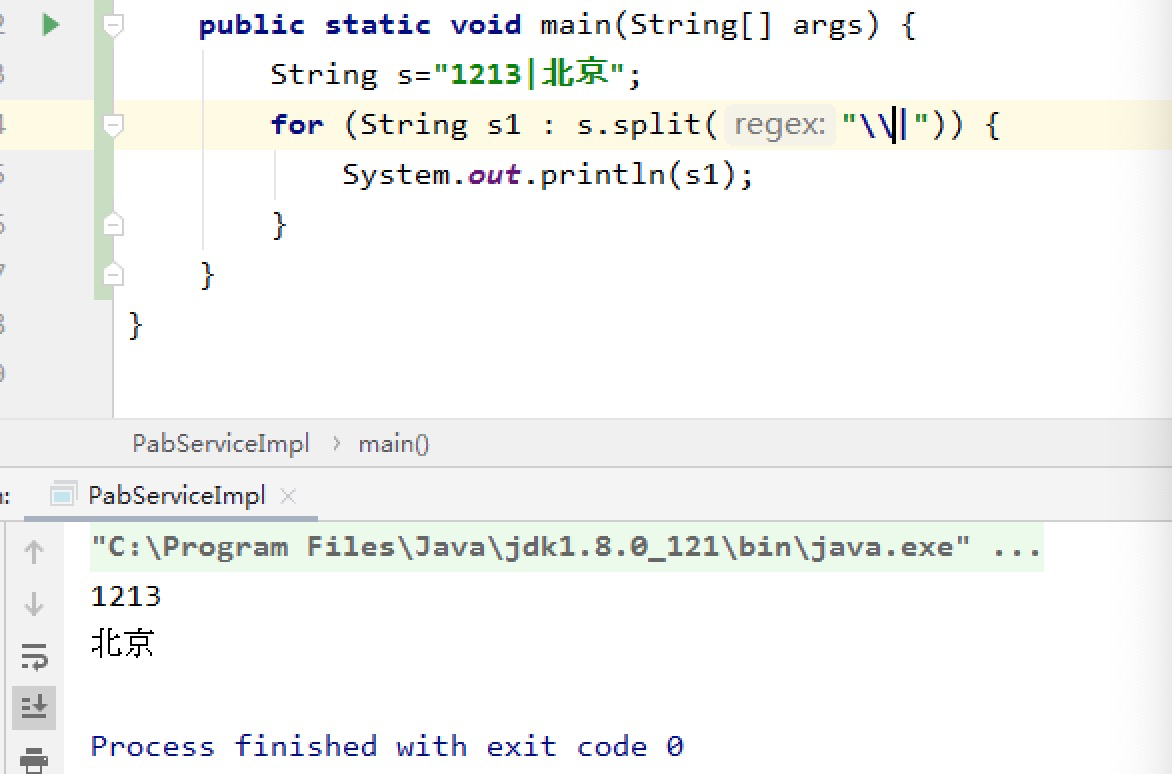Click the Down stack trace arrow

pyautogui.click(x=34, y=603)
